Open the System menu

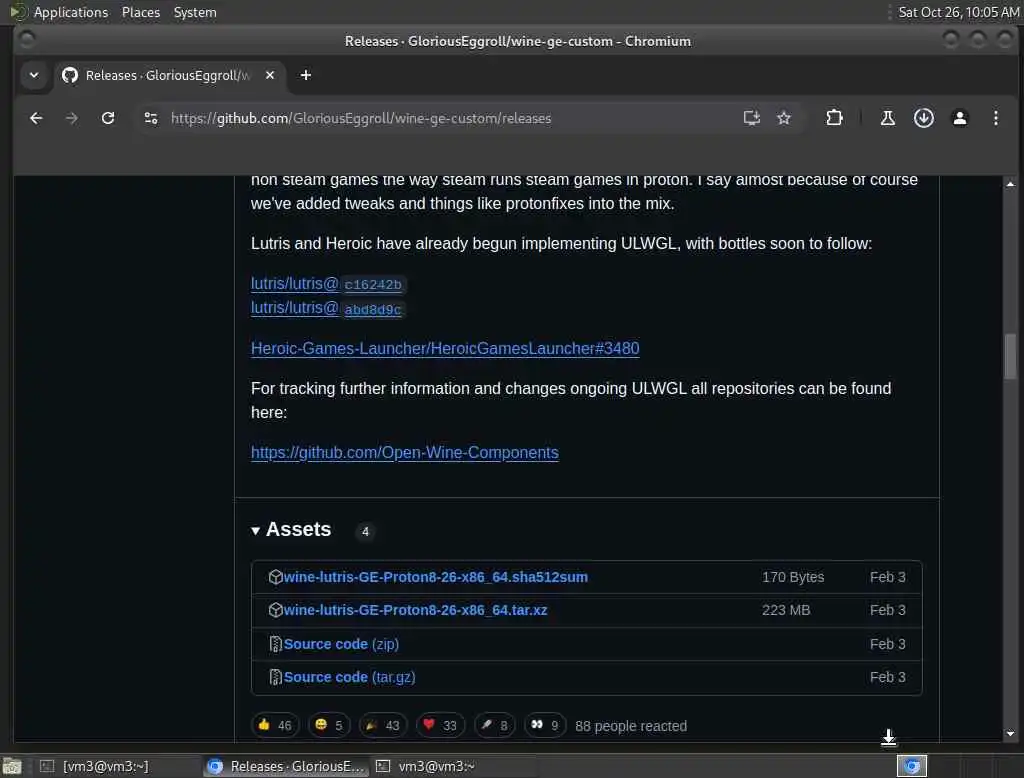pyautogui.click(x=195, y=12)
